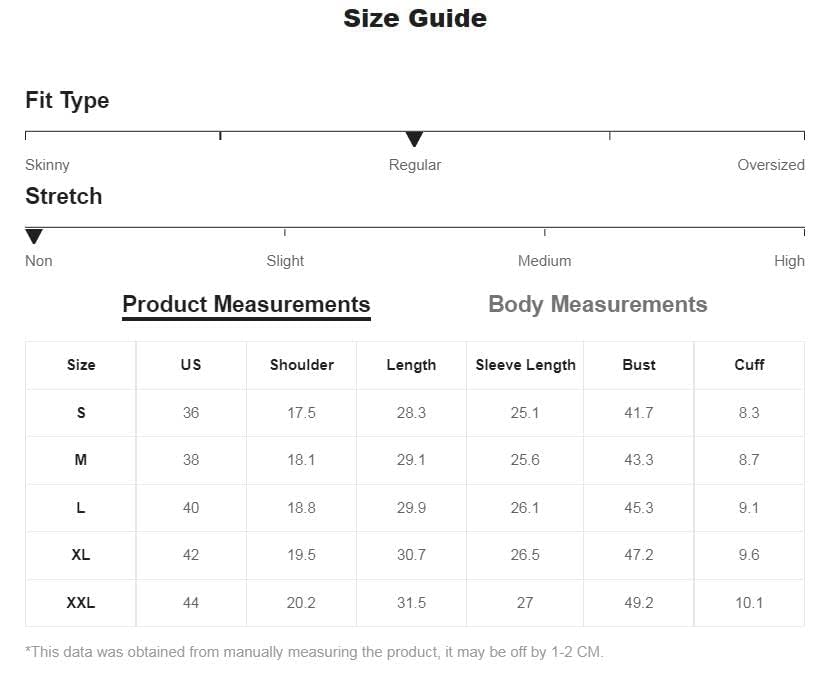Click the High label on Stretch scale
This screenshot has width=826, height=676.
[x=789, y=261]
